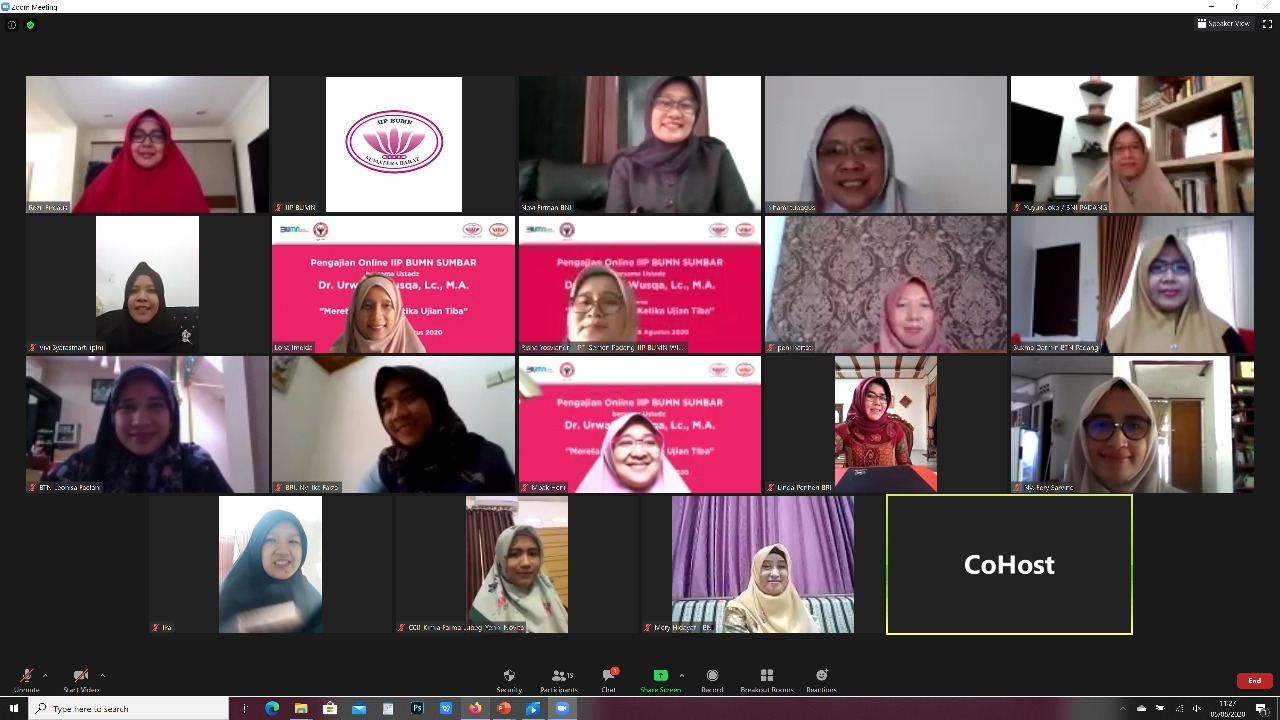Open the Reactions menu

pyautogui.click(x=821, y=680)
